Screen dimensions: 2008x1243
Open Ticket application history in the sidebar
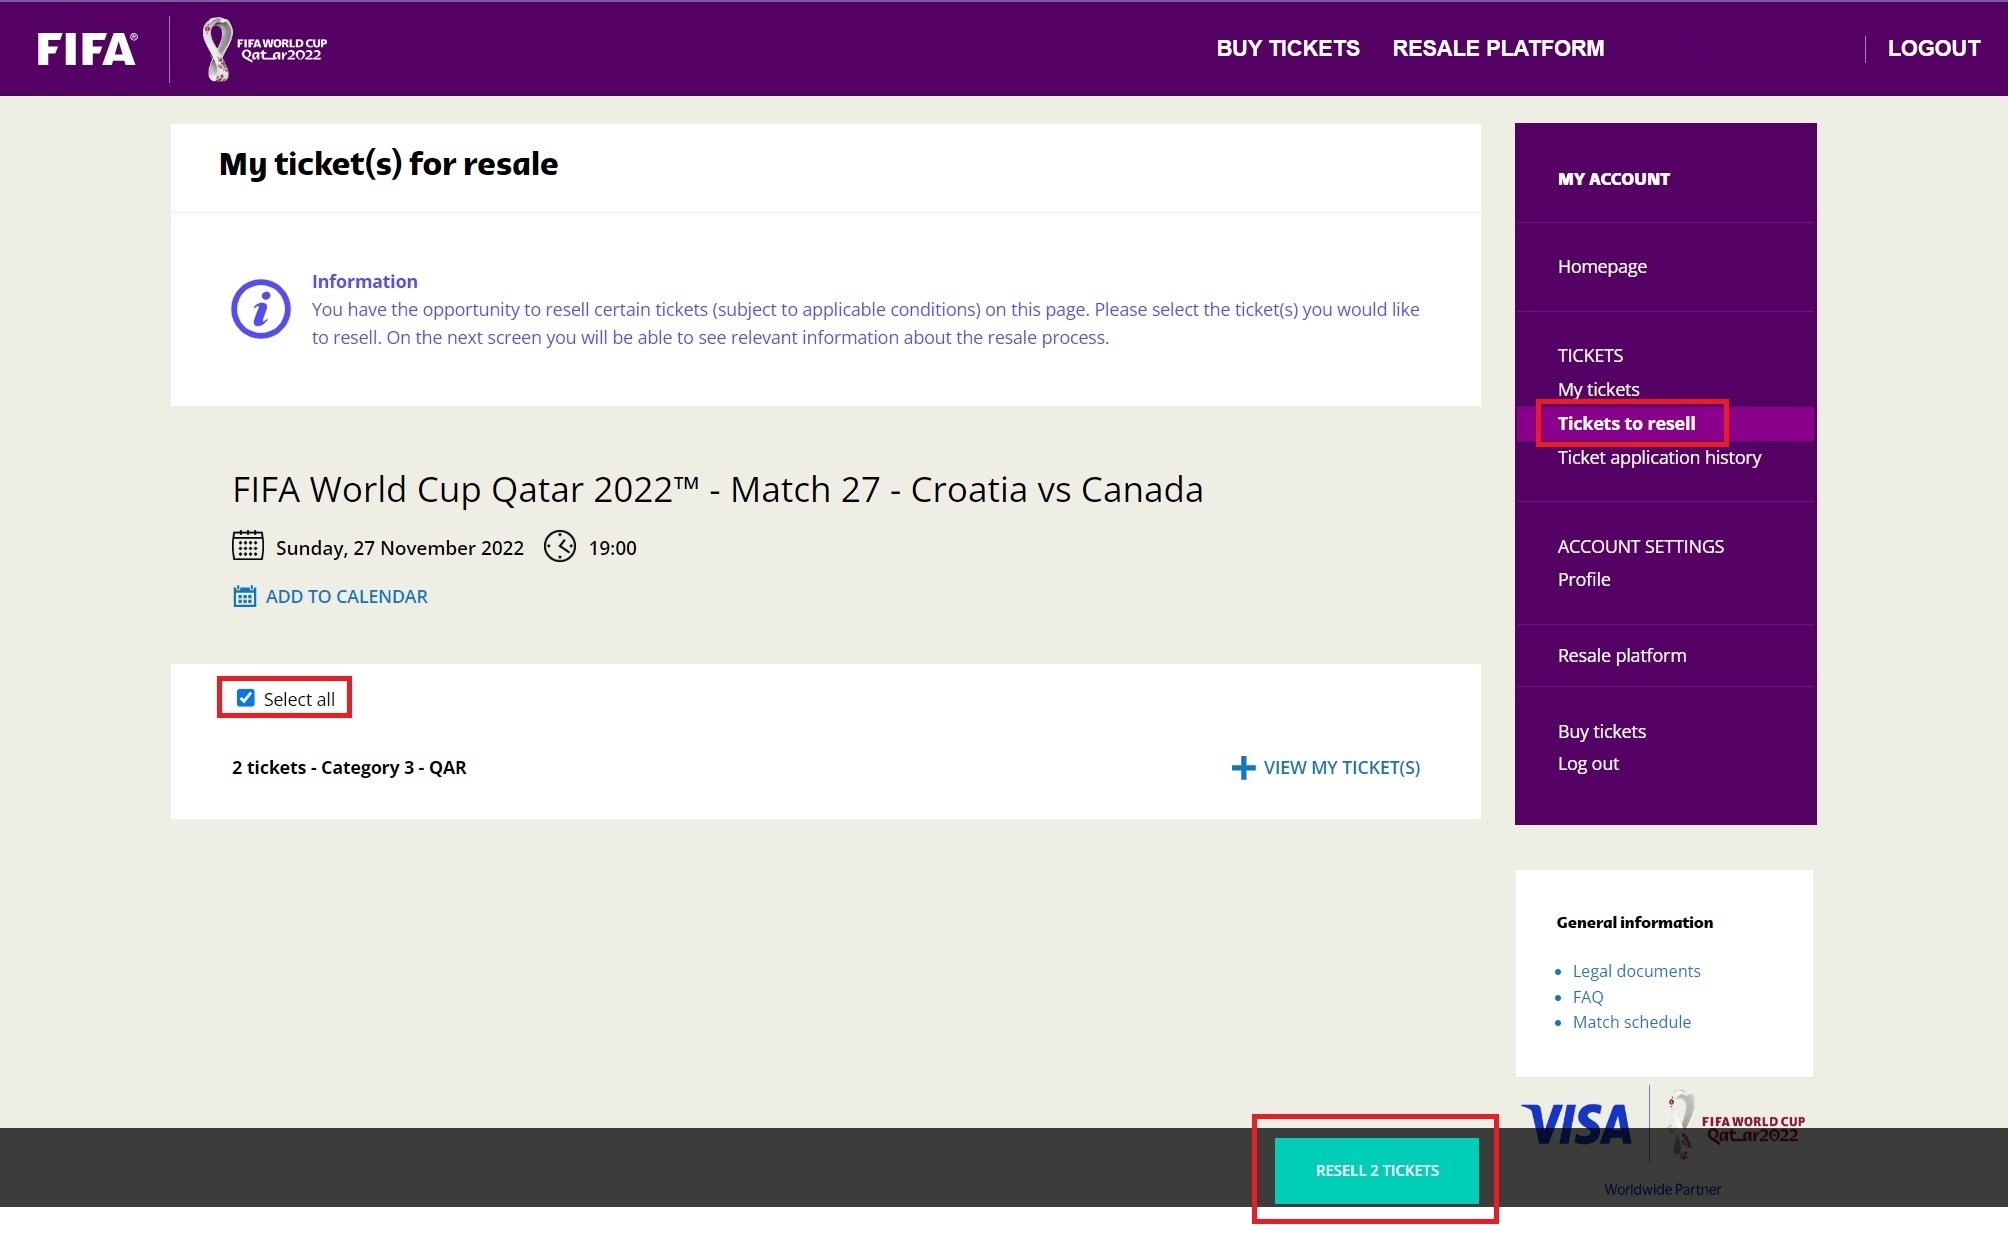point(1659,457)
